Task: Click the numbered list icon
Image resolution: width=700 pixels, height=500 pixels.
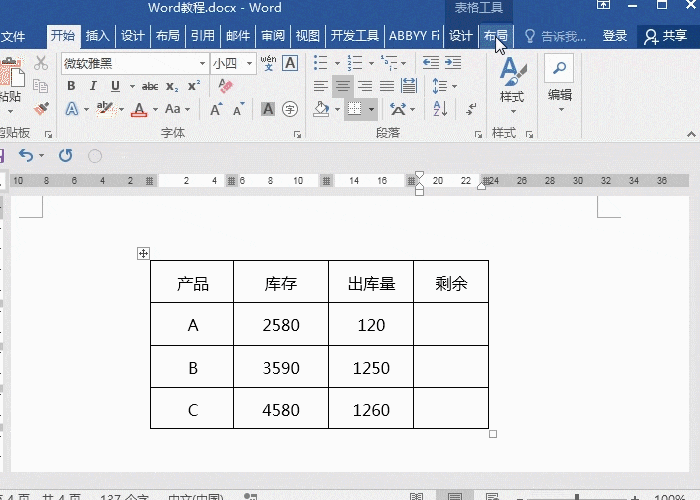Action: tap(354, 63)
